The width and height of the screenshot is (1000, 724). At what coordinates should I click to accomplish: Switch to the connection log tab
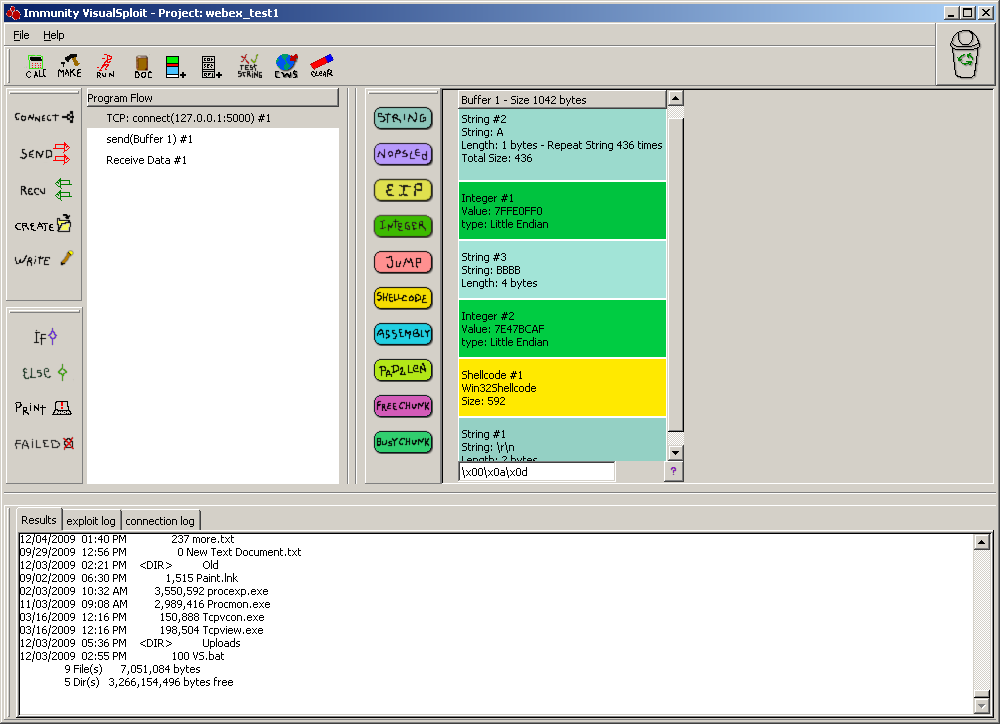tap(160, 521)
